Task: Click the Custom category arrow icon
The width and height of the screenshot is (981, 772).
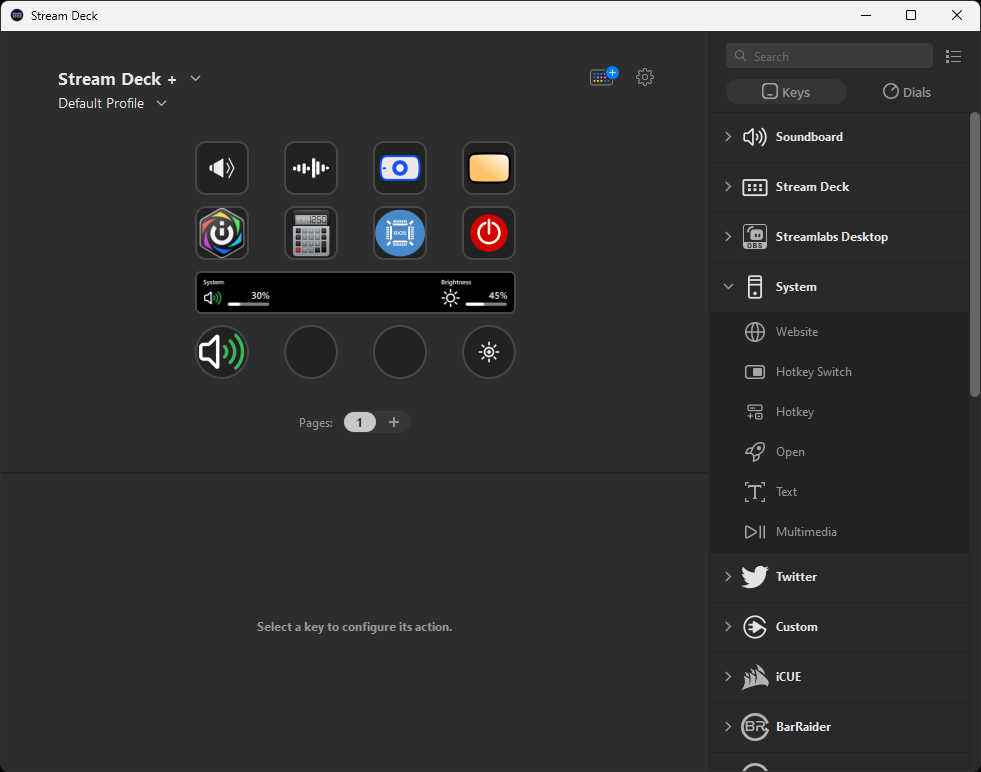Action: [x=755, y=626]
